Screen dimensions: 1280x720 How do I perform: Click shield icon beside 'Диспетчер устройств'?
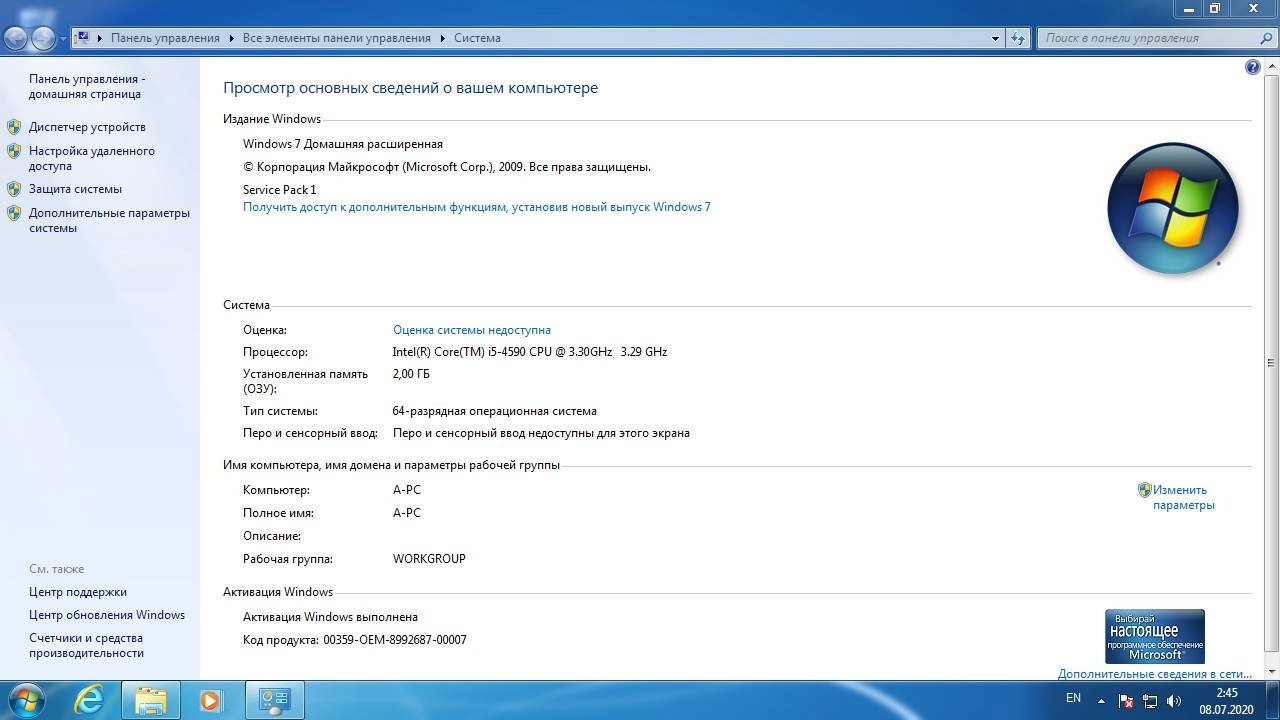pos(14,127)
